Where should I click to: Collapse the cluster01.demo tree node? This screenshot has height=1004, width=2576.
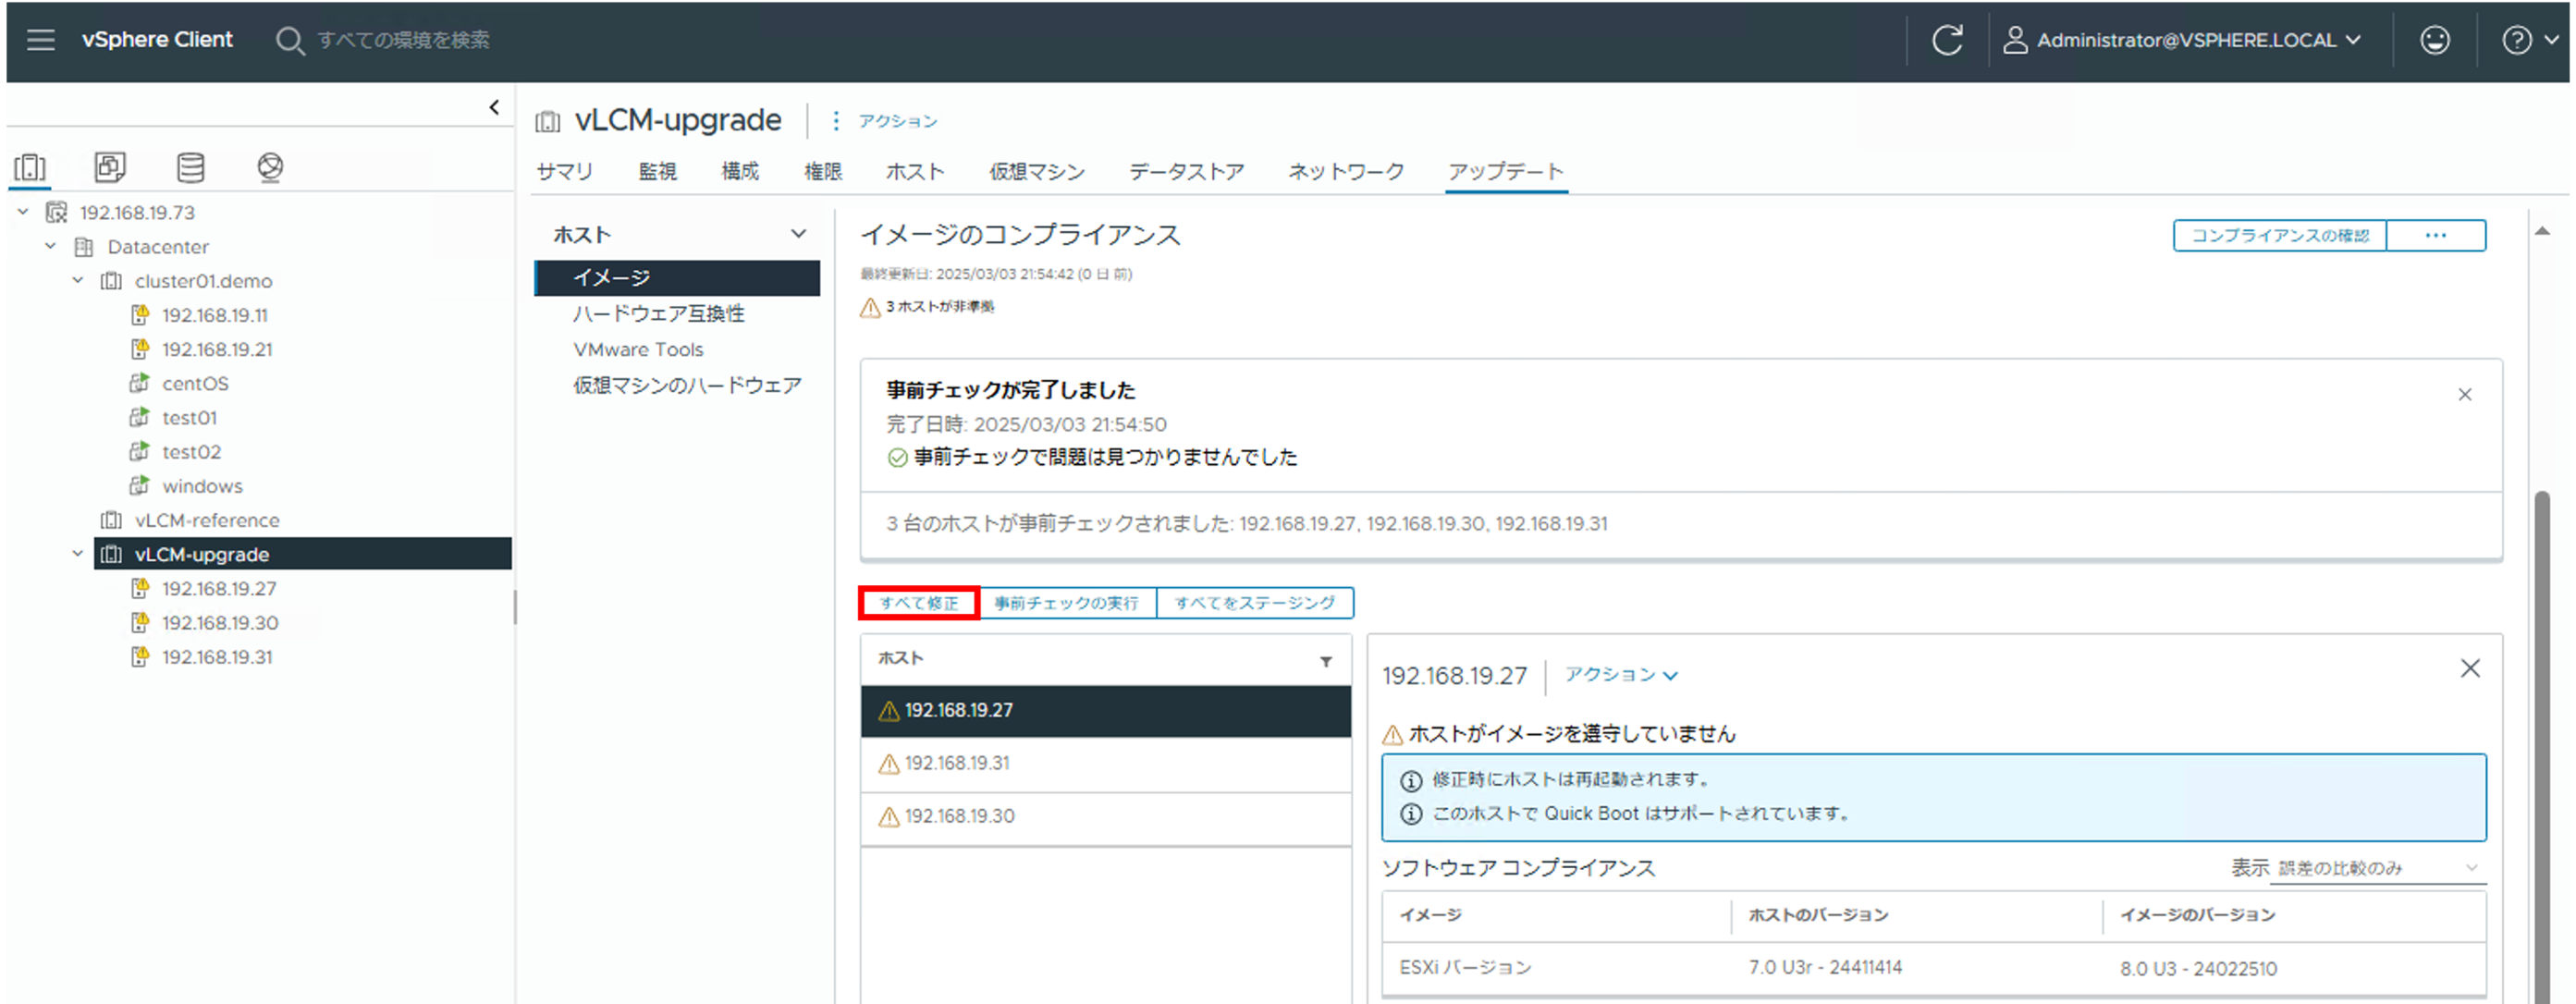(78, 281)
